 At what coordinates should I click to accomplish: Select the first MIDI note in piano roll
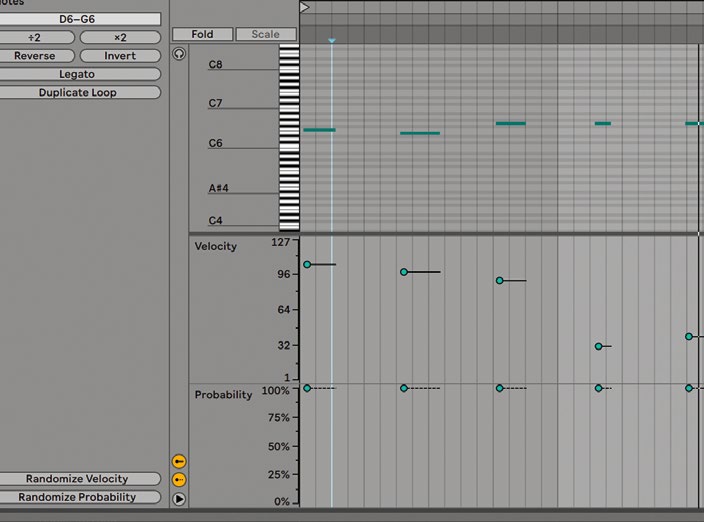pyautogui.click(x=319, y=130)
